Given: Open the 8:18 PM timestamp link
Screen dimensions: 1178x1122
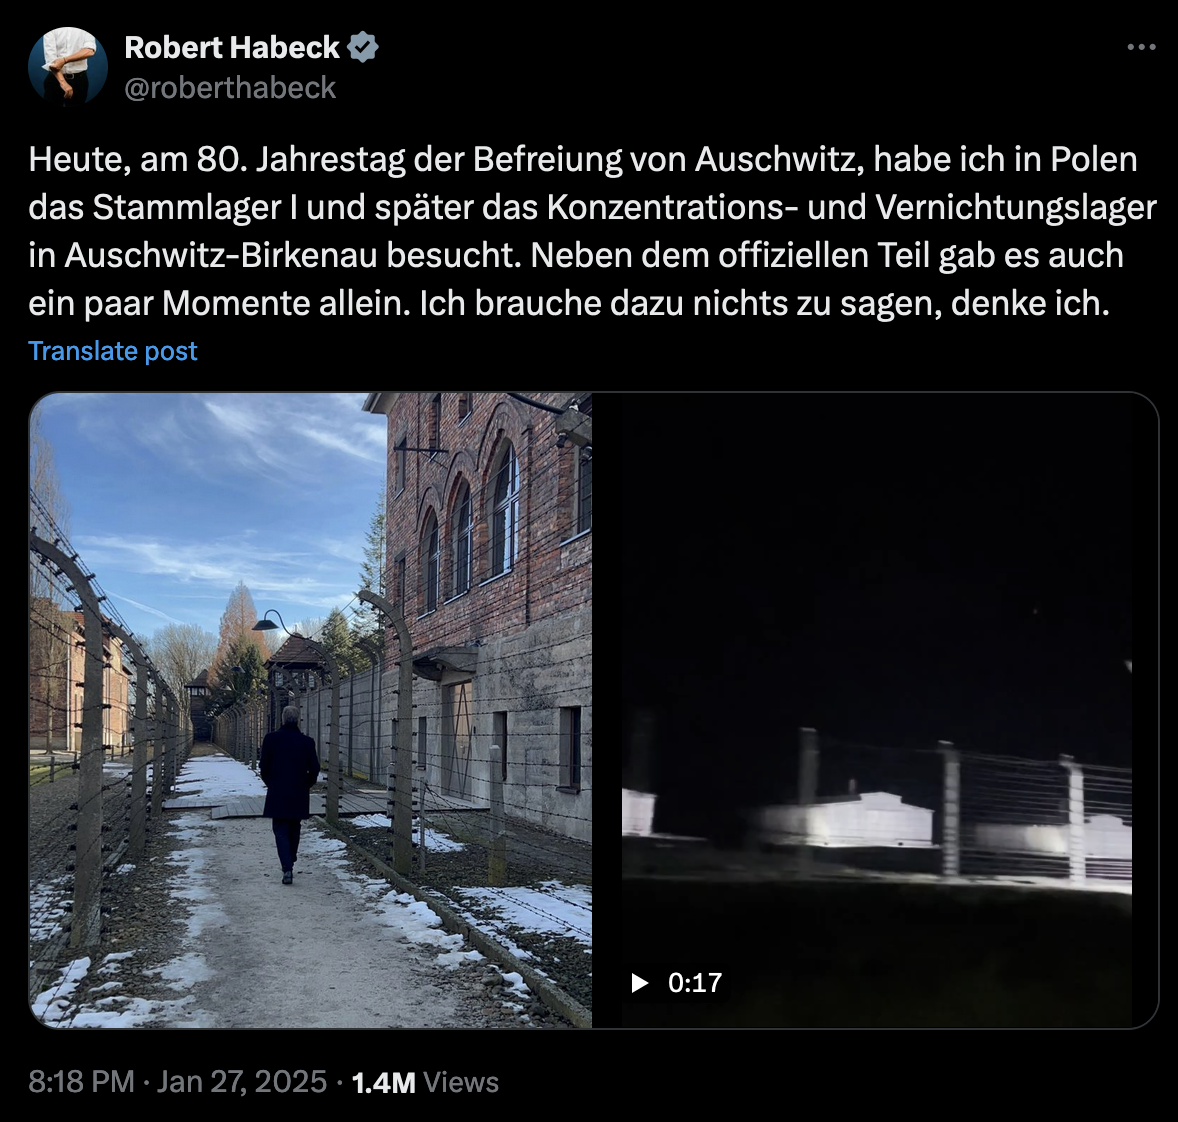Looking at the screenshot, I should [x=81, y=1082].
